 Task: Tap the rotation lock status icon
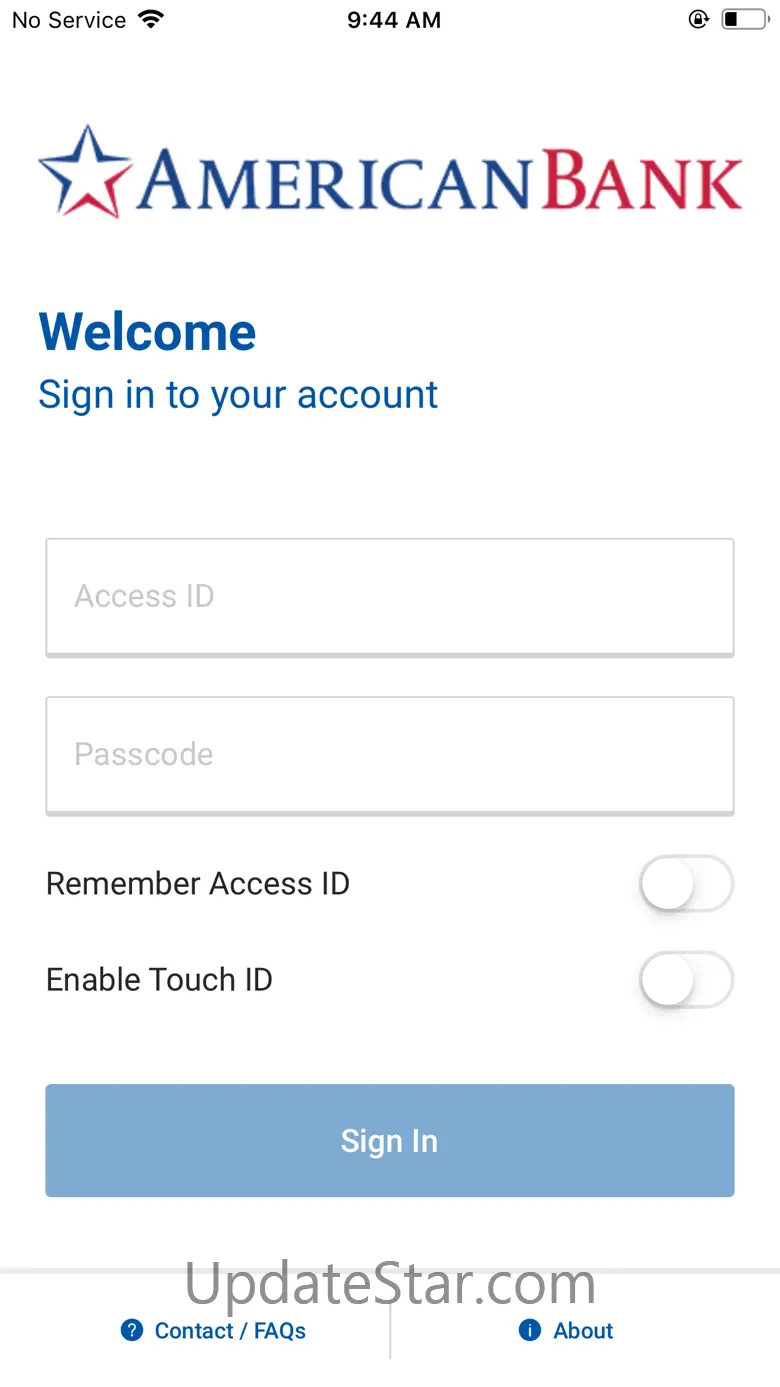click(699, 19)
